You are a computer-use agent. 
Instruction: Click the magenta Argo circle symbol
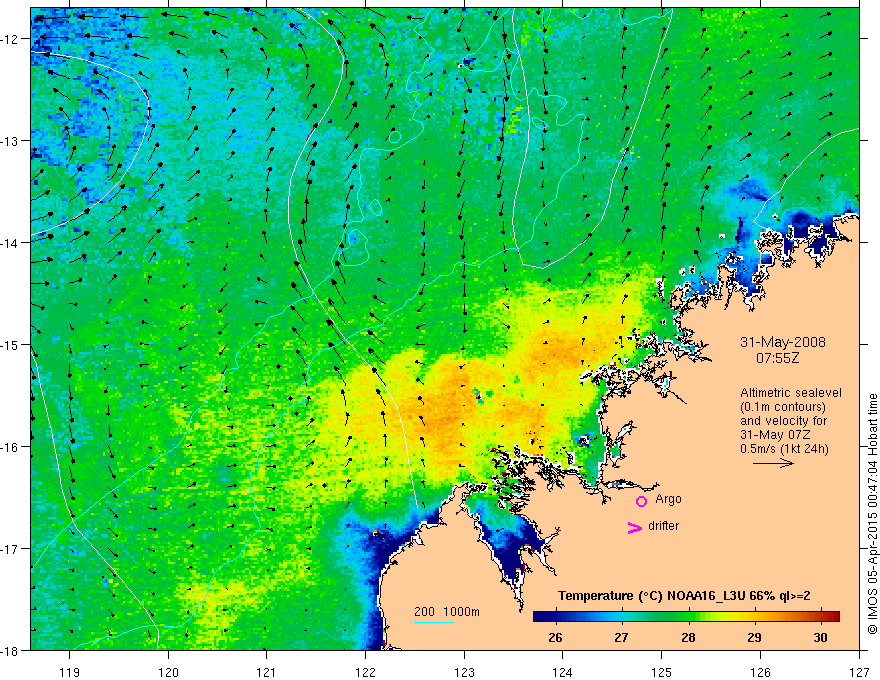[x=641, y=501]
